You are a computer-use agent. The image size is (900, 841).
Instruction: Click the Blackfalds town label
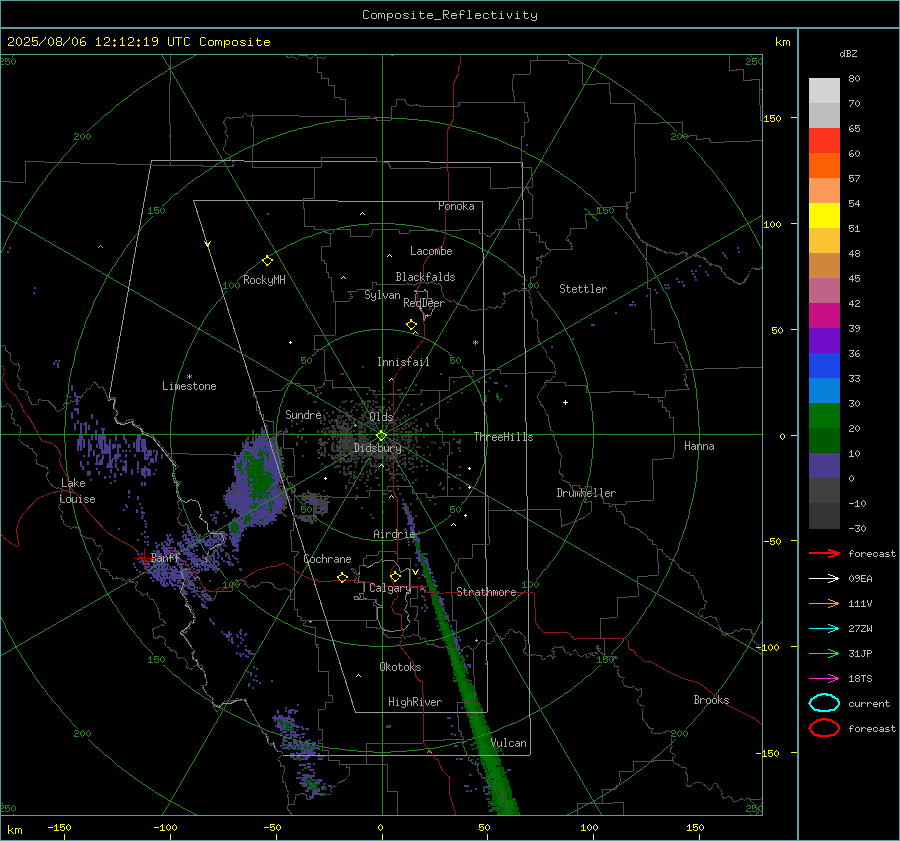tap(425, 277)
